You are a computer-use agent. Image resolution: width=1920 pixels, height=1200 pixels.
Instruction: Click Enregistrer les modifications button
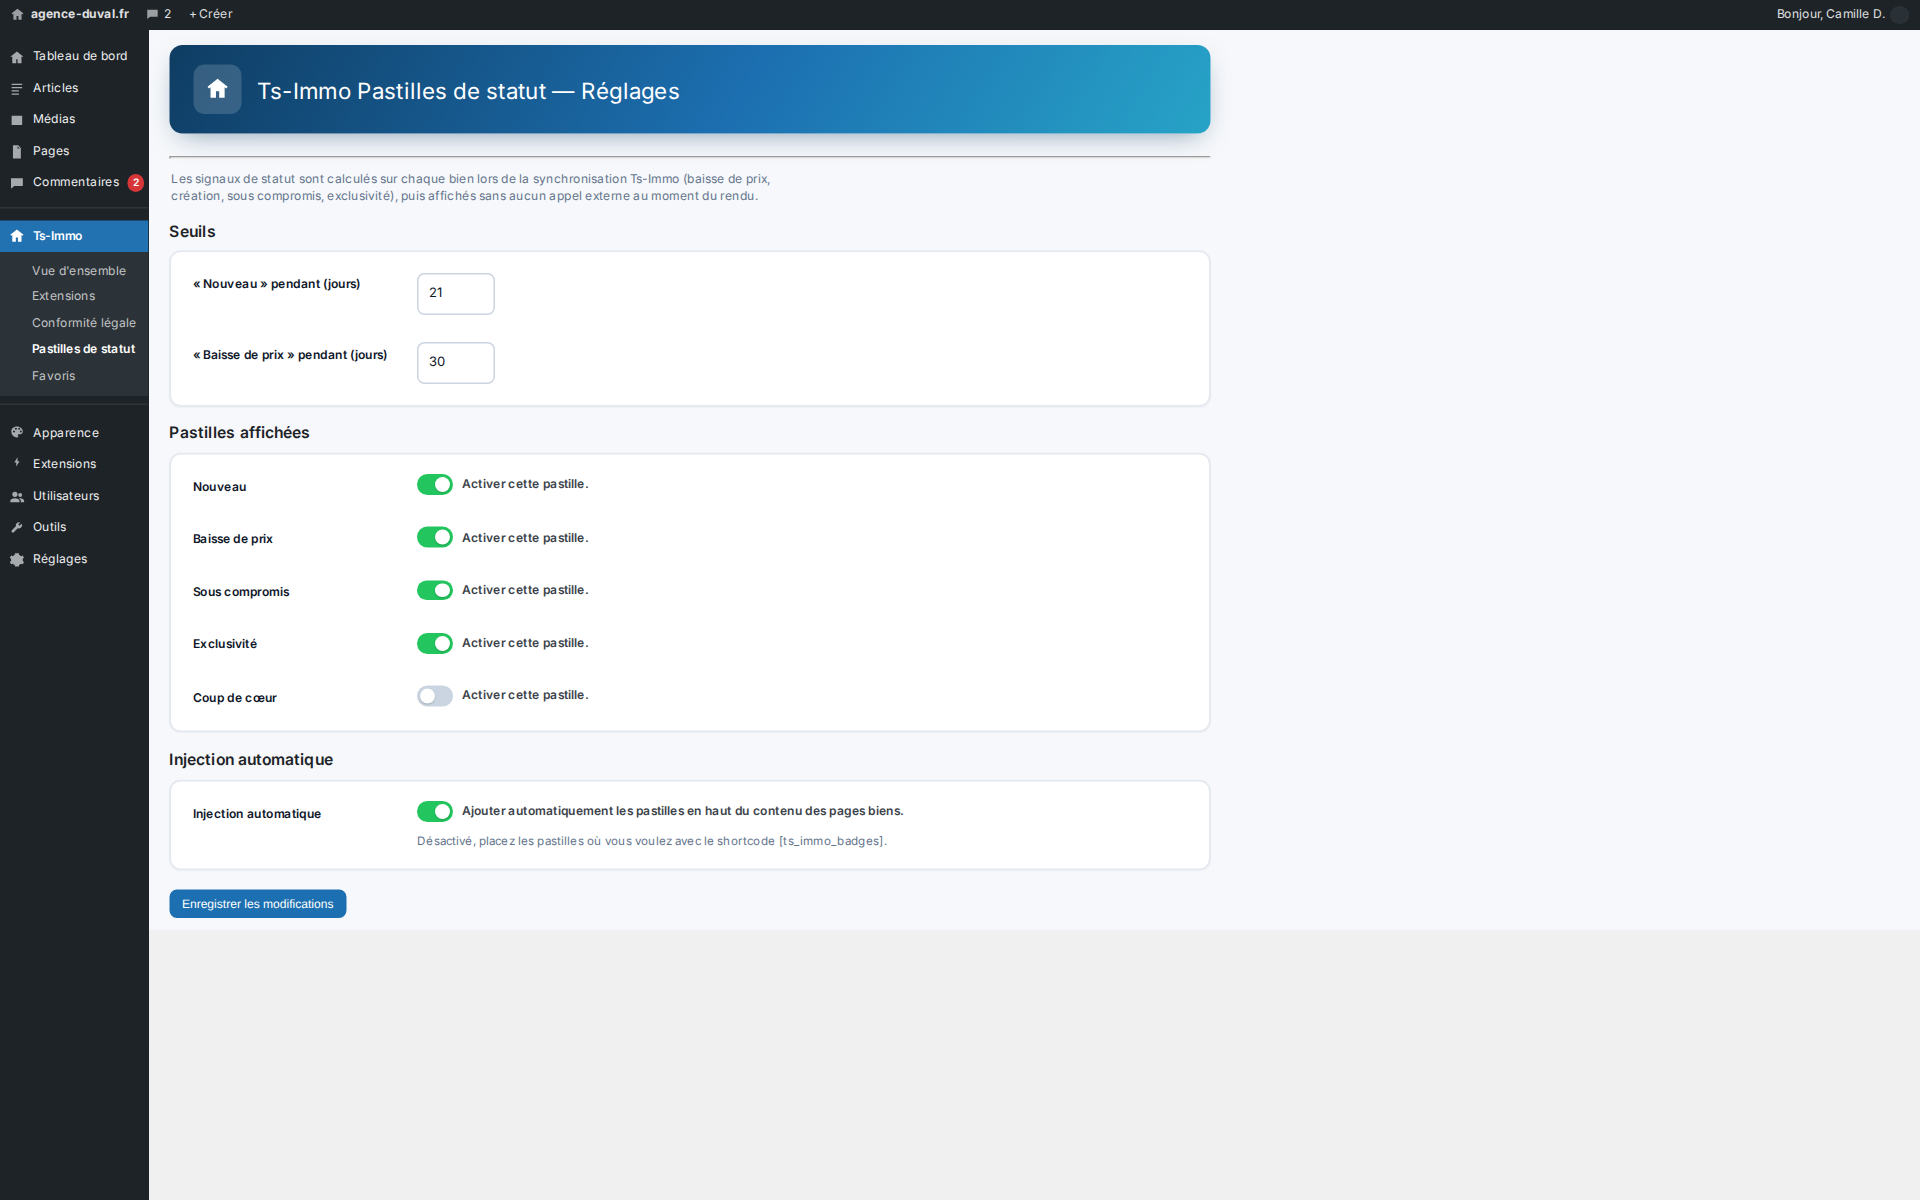tap(258, 904)
